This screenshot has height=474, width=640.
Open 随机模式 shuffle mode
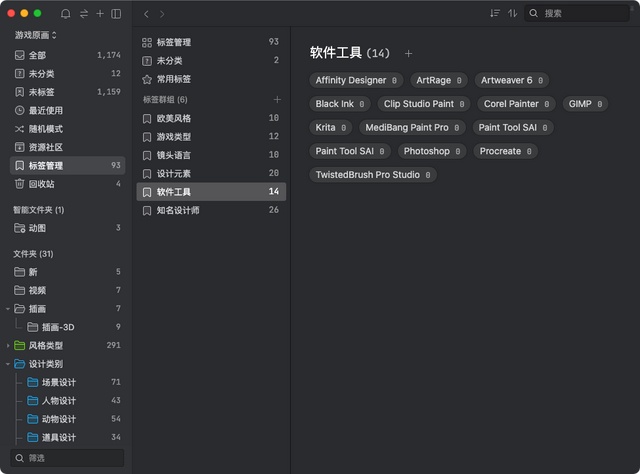(67, 129)
